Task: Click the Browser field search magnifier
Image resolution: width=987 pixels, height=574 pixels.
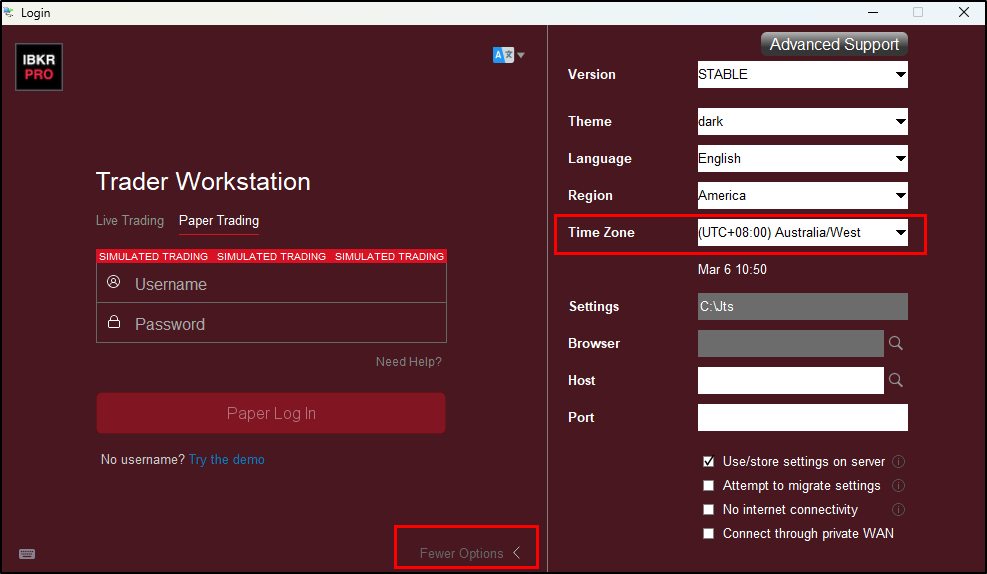Action: [896, 343]
